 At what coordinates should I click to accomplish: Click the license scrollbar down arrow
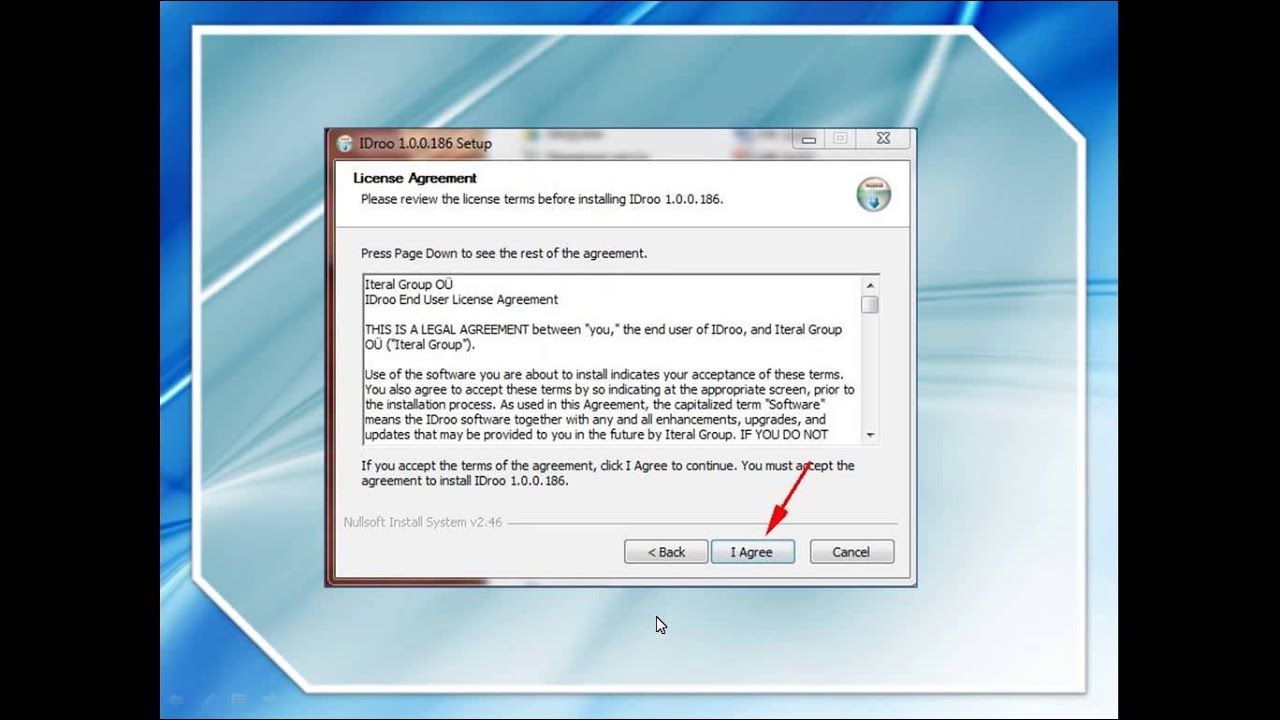click(x=870, y=435)
